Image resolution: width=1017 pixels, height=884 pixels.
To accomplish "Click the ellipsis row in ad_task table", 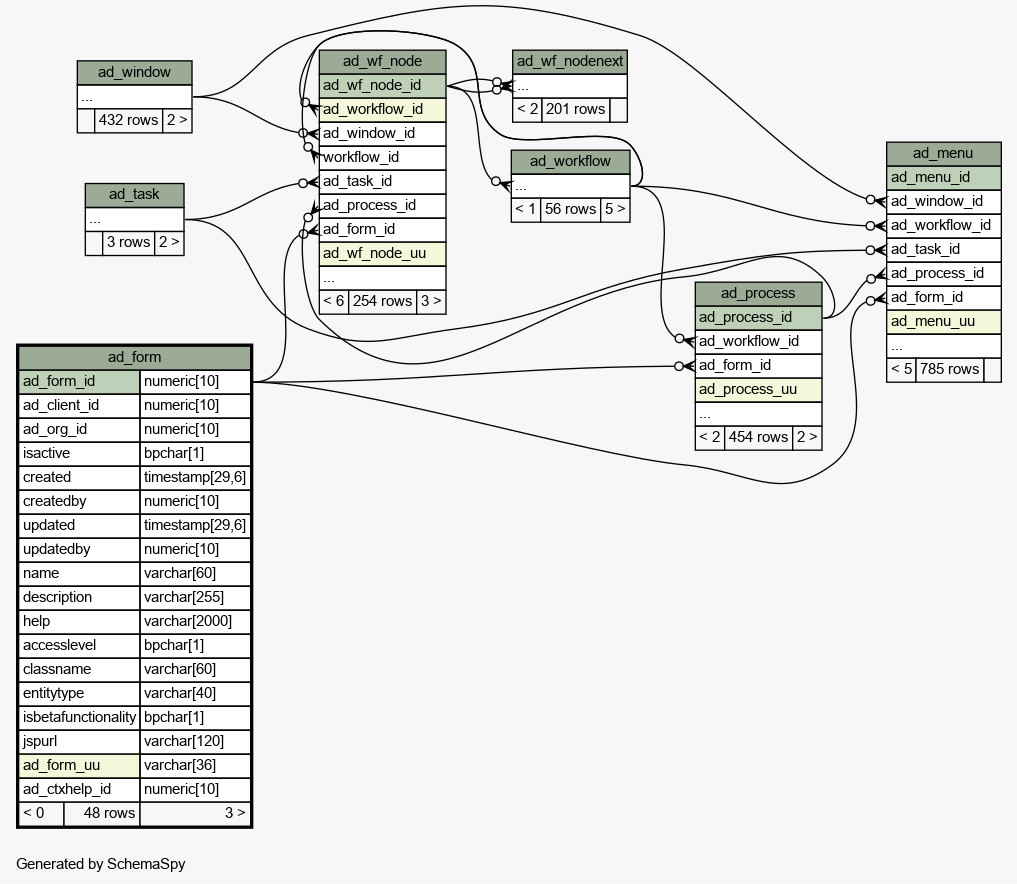I will click(134, 219).
